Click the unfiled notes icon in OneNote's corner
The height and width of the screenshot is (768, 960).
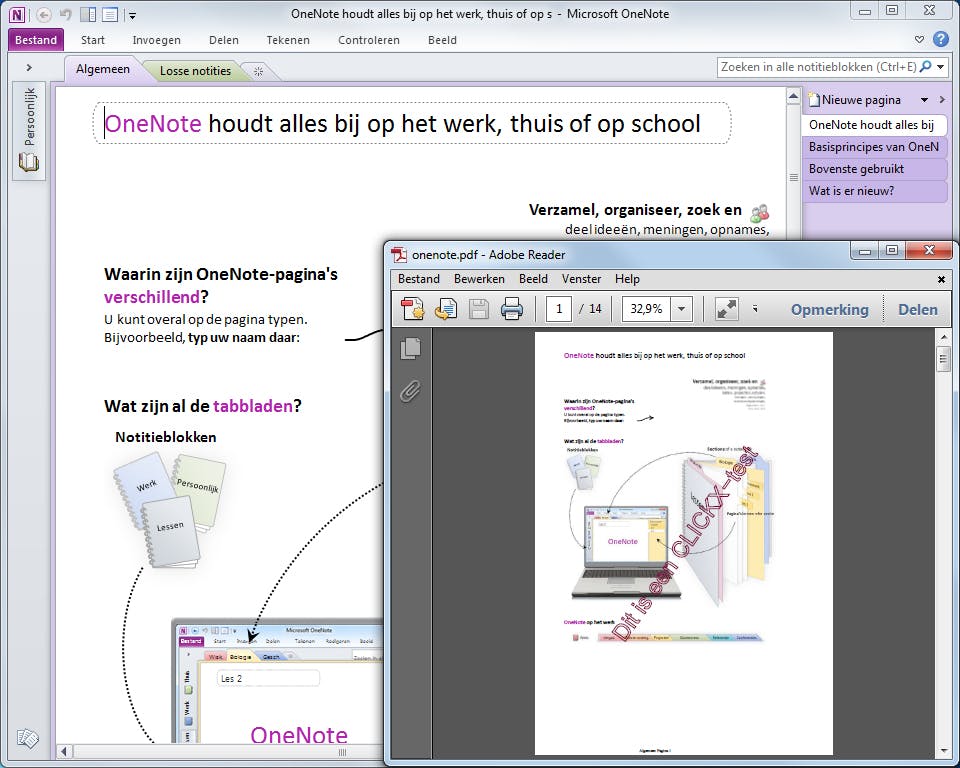click(x=28, y=738)
